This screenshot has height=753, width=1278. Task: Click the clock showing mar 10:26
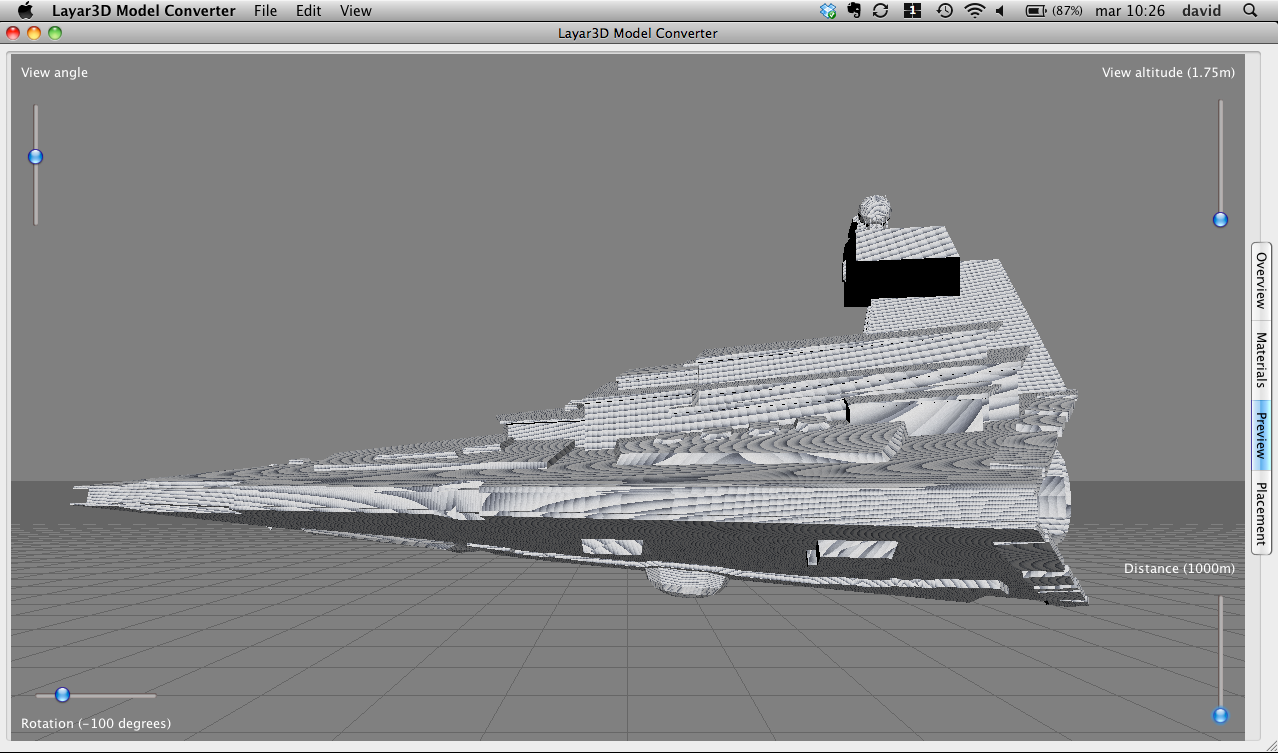click(x=1130, y=11)
